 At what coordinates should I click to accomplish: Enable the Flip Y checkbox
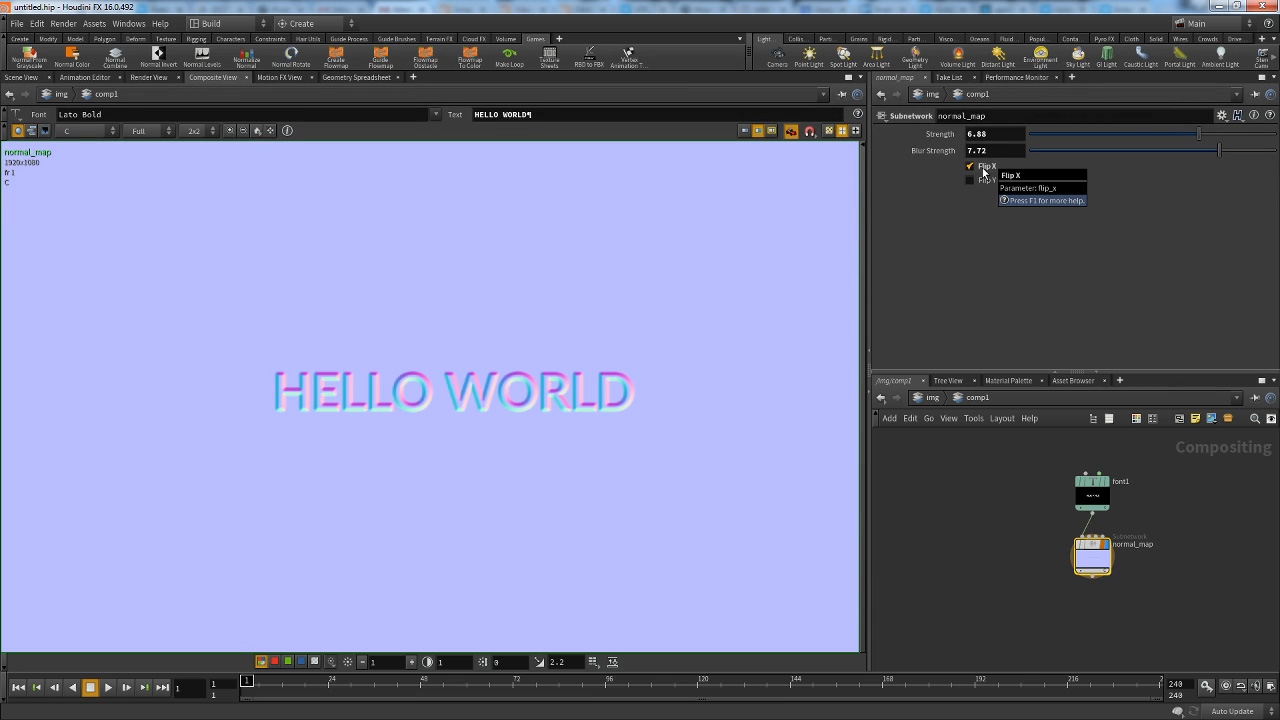pyautogui.click(x=969, y=180)
